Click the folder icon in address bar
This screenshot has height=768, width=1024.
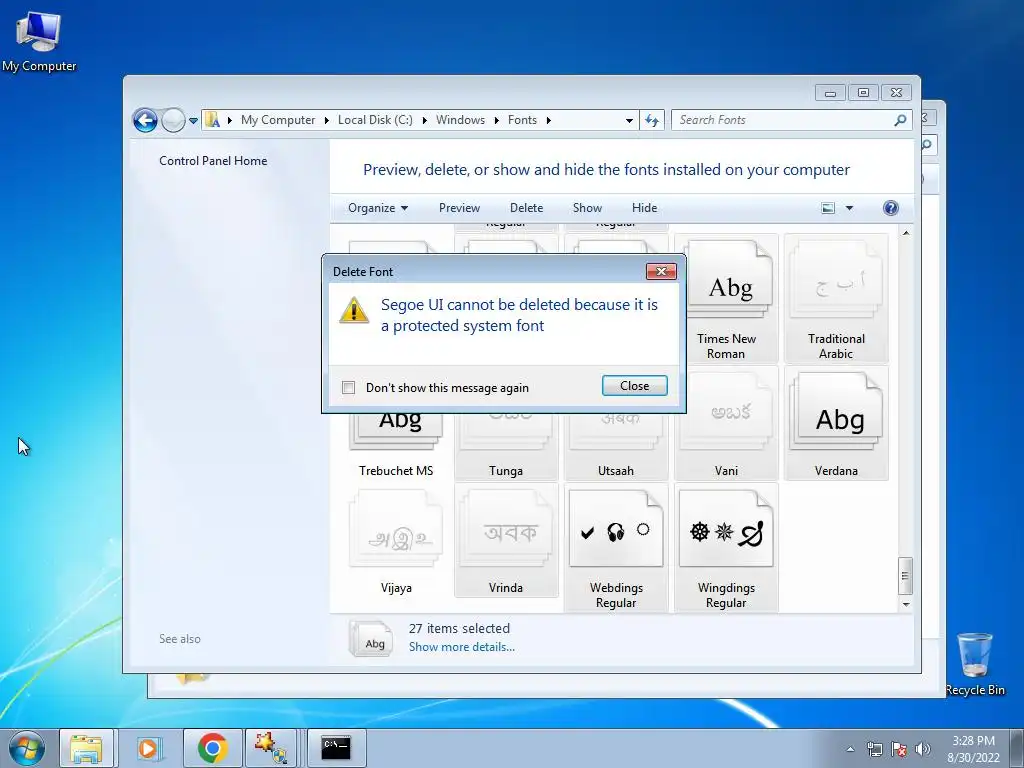pyautogui.click(x=212, y=120)
